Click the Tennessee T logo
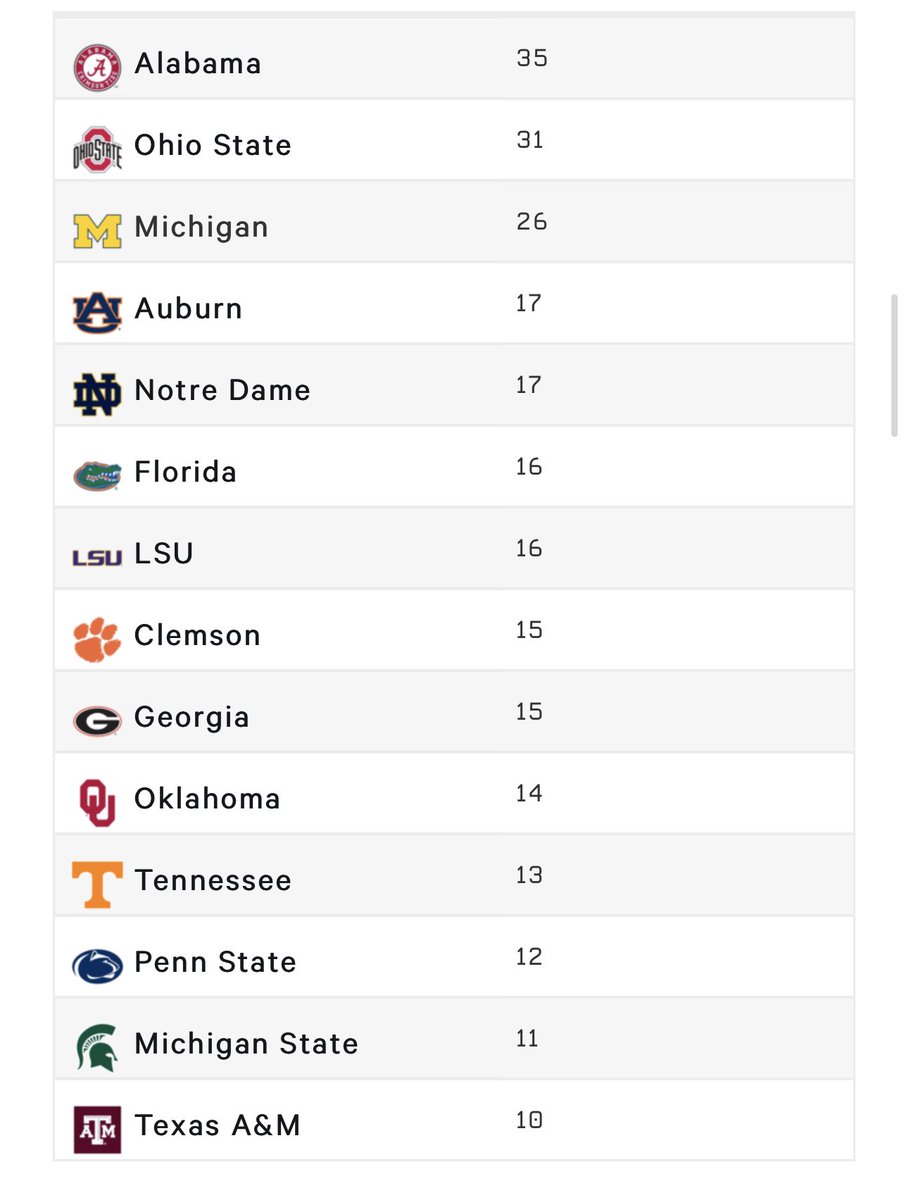This screenshot has height=1200, width=904. pos(97,885)
